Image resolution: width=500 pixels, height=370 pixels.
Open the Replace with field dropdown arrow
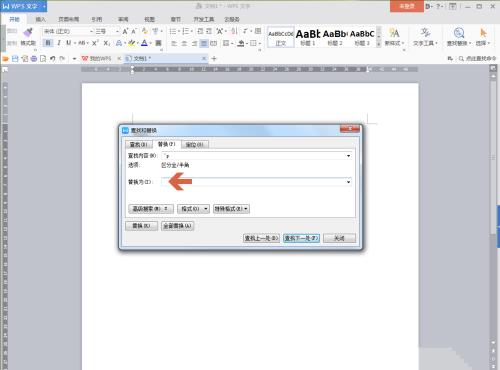tap(348, 182)
